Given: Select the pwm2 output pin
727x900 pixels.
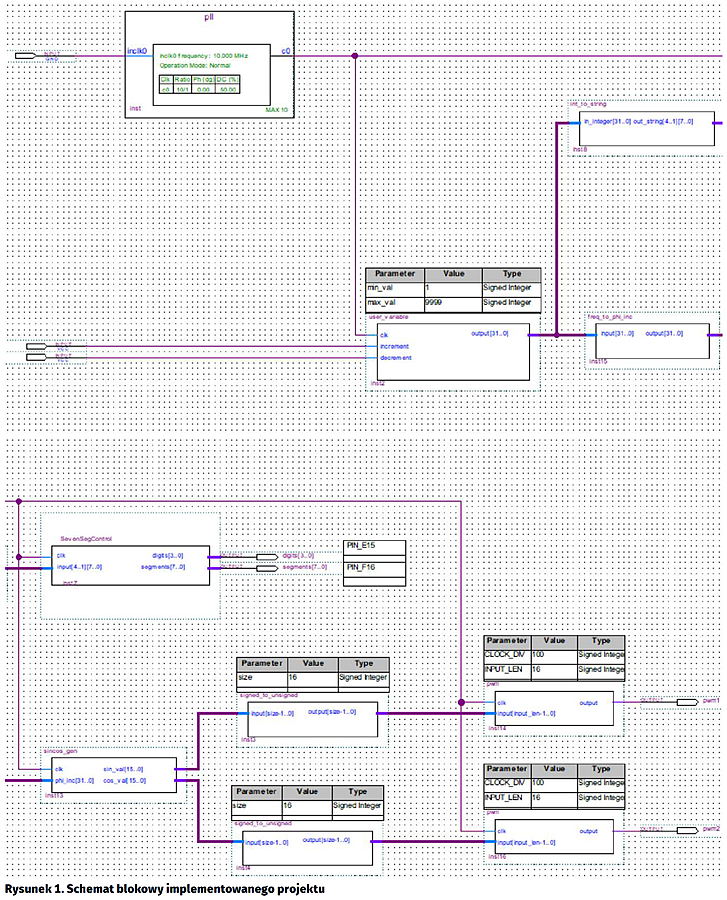Looking at the screenshot, I should tap(686, 830).
